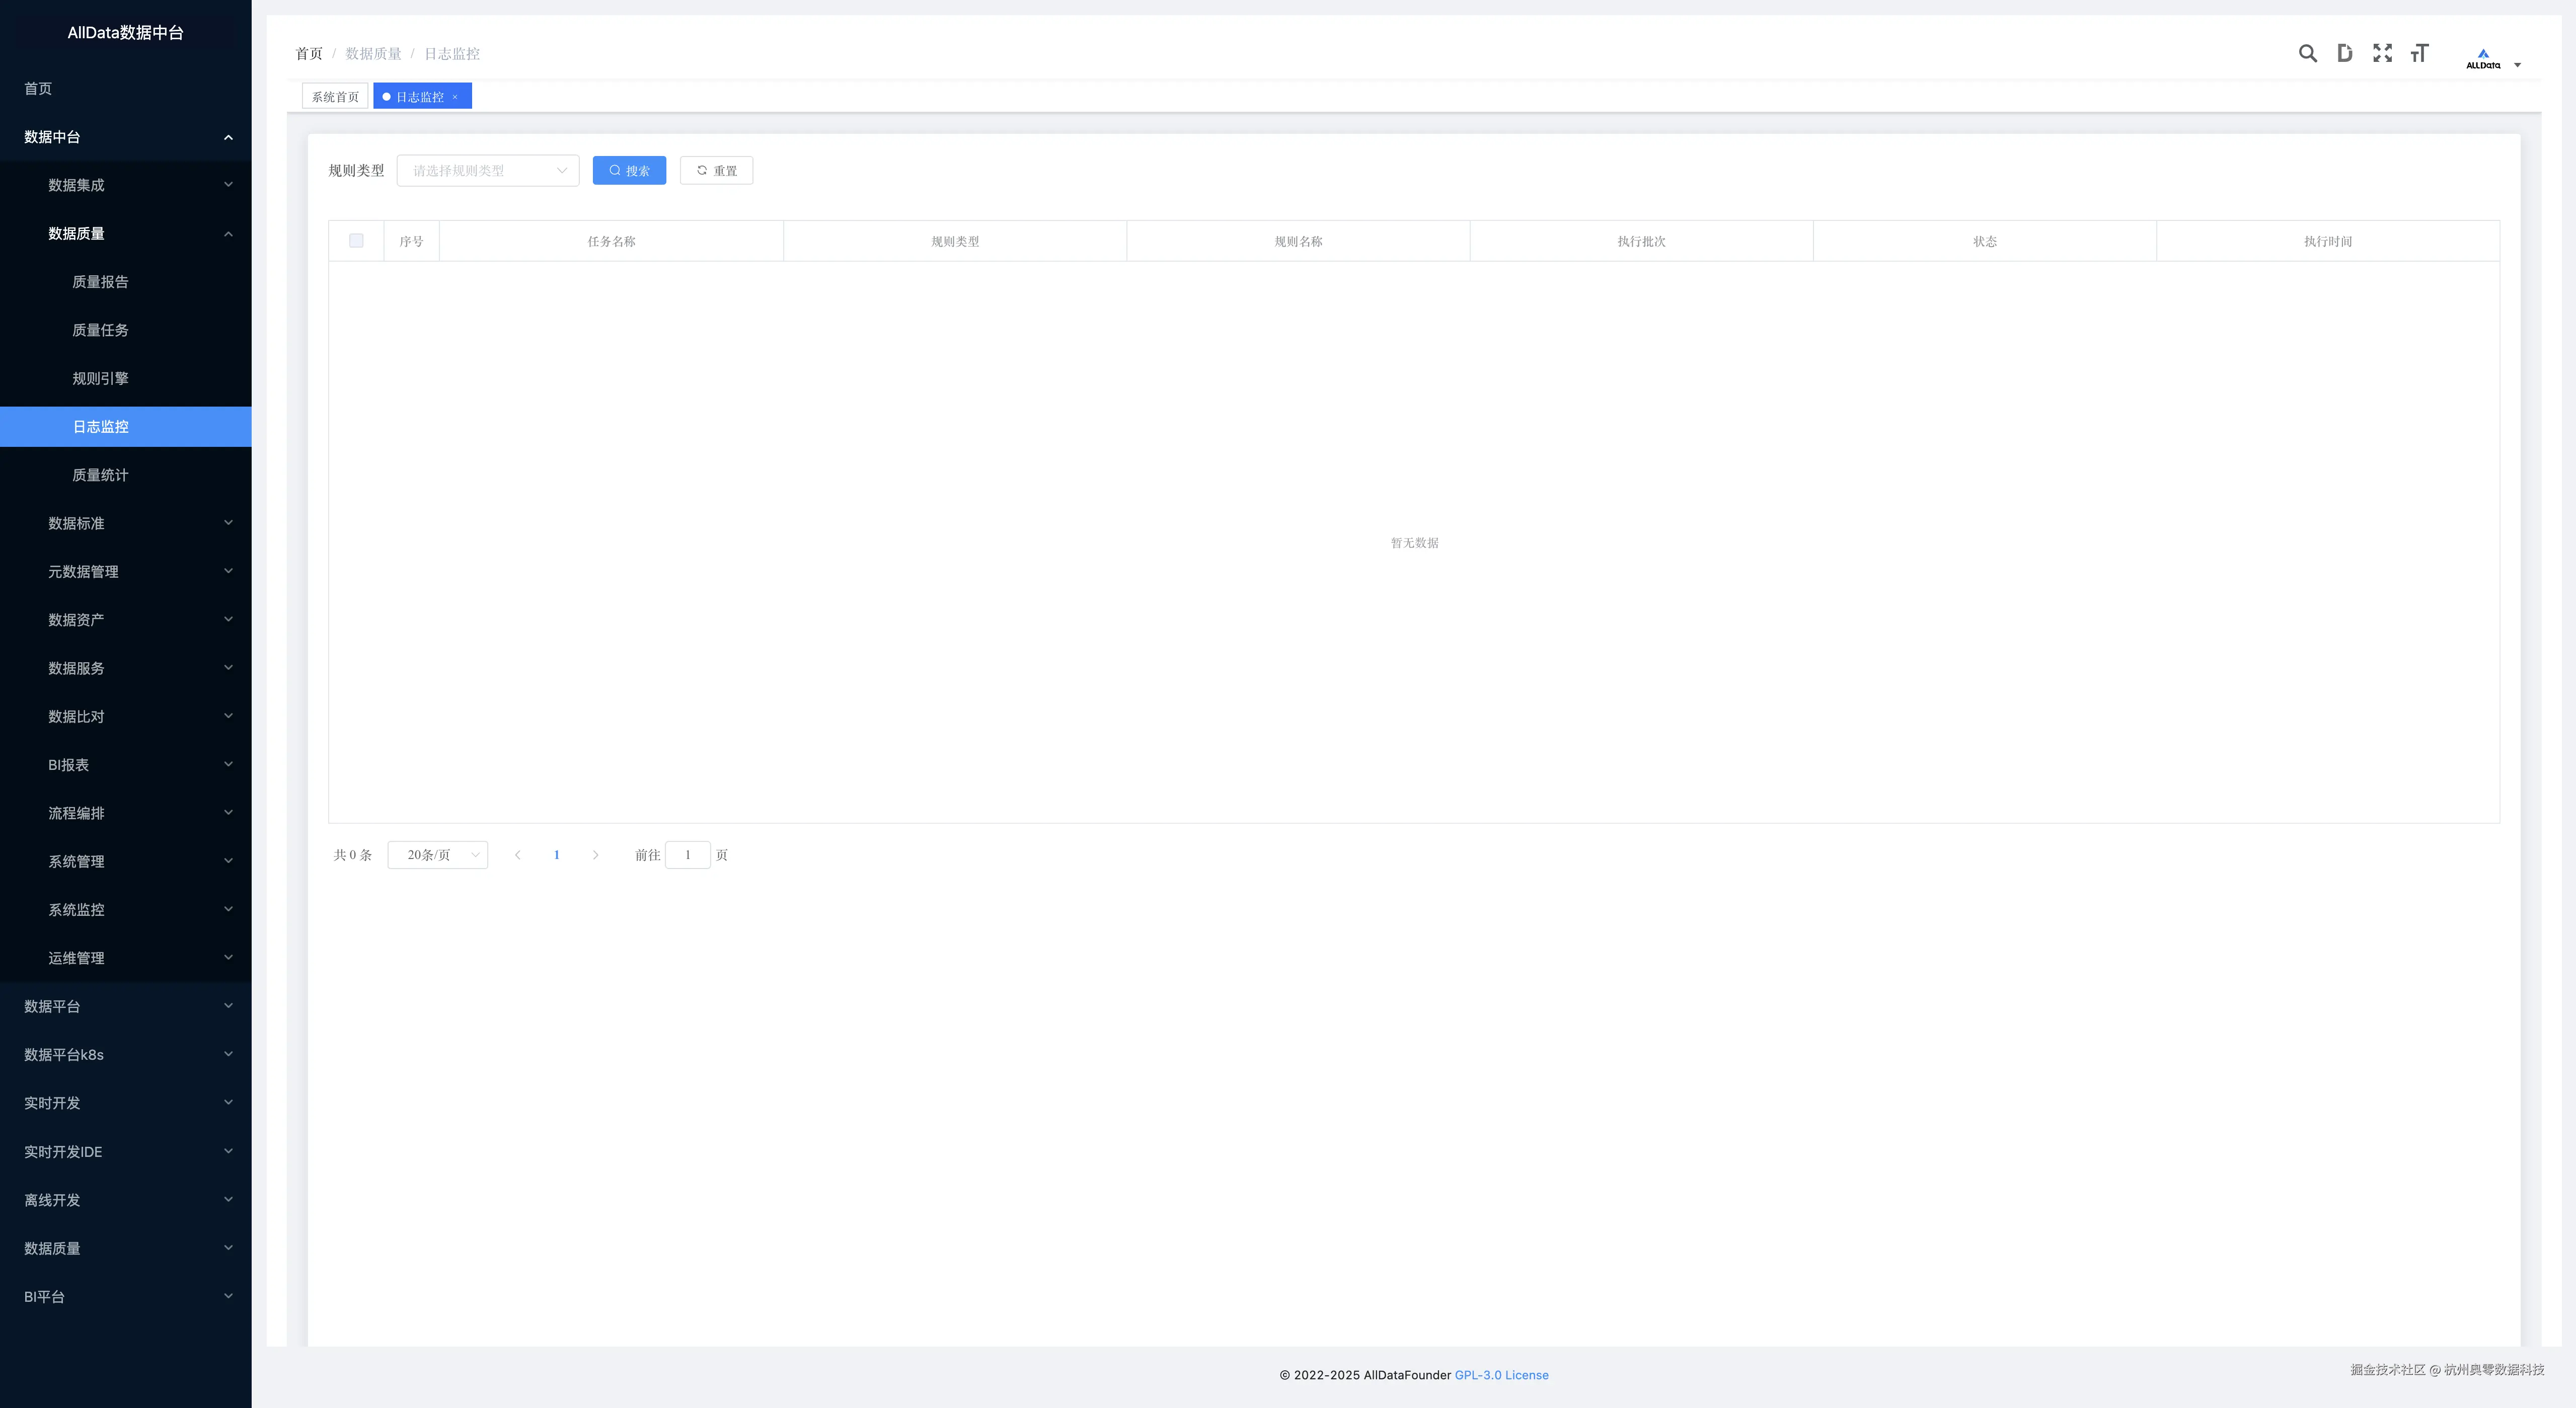The height and width of the screenshot is (1408, 2576).
Task: Switch to the 系统首页 tab
Action: 335,97
